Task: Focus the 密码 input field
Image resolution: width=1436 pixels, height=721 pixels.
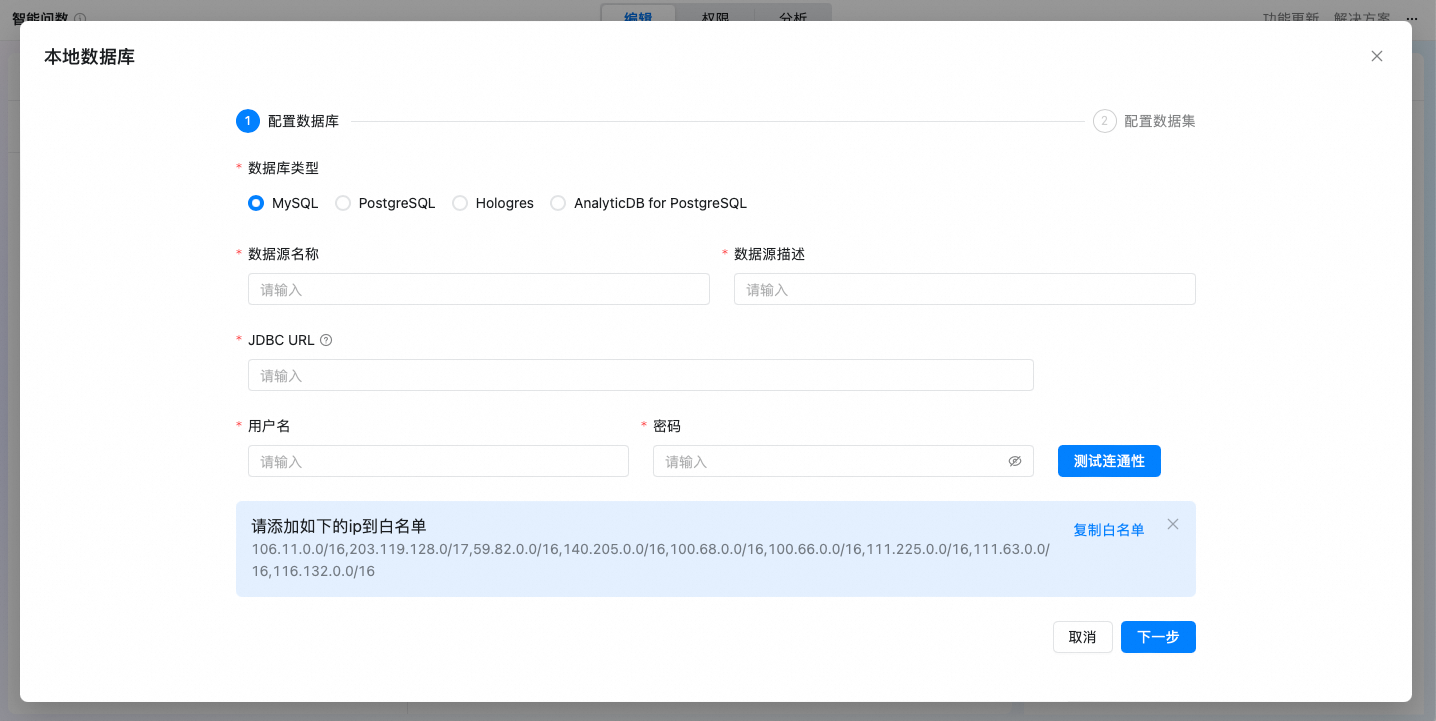Action: click(x=843, y=461)
